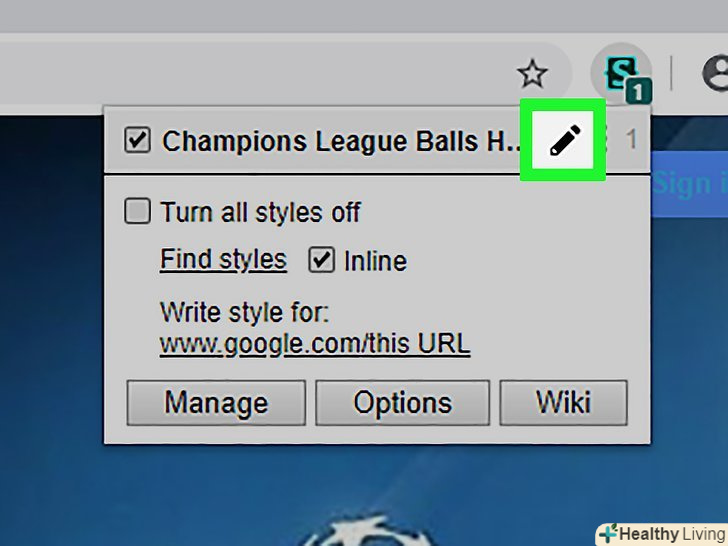This screenshot has height=546, width=728.
Task: Open the style's three-dot menu
Action: [x=604, y=139]
